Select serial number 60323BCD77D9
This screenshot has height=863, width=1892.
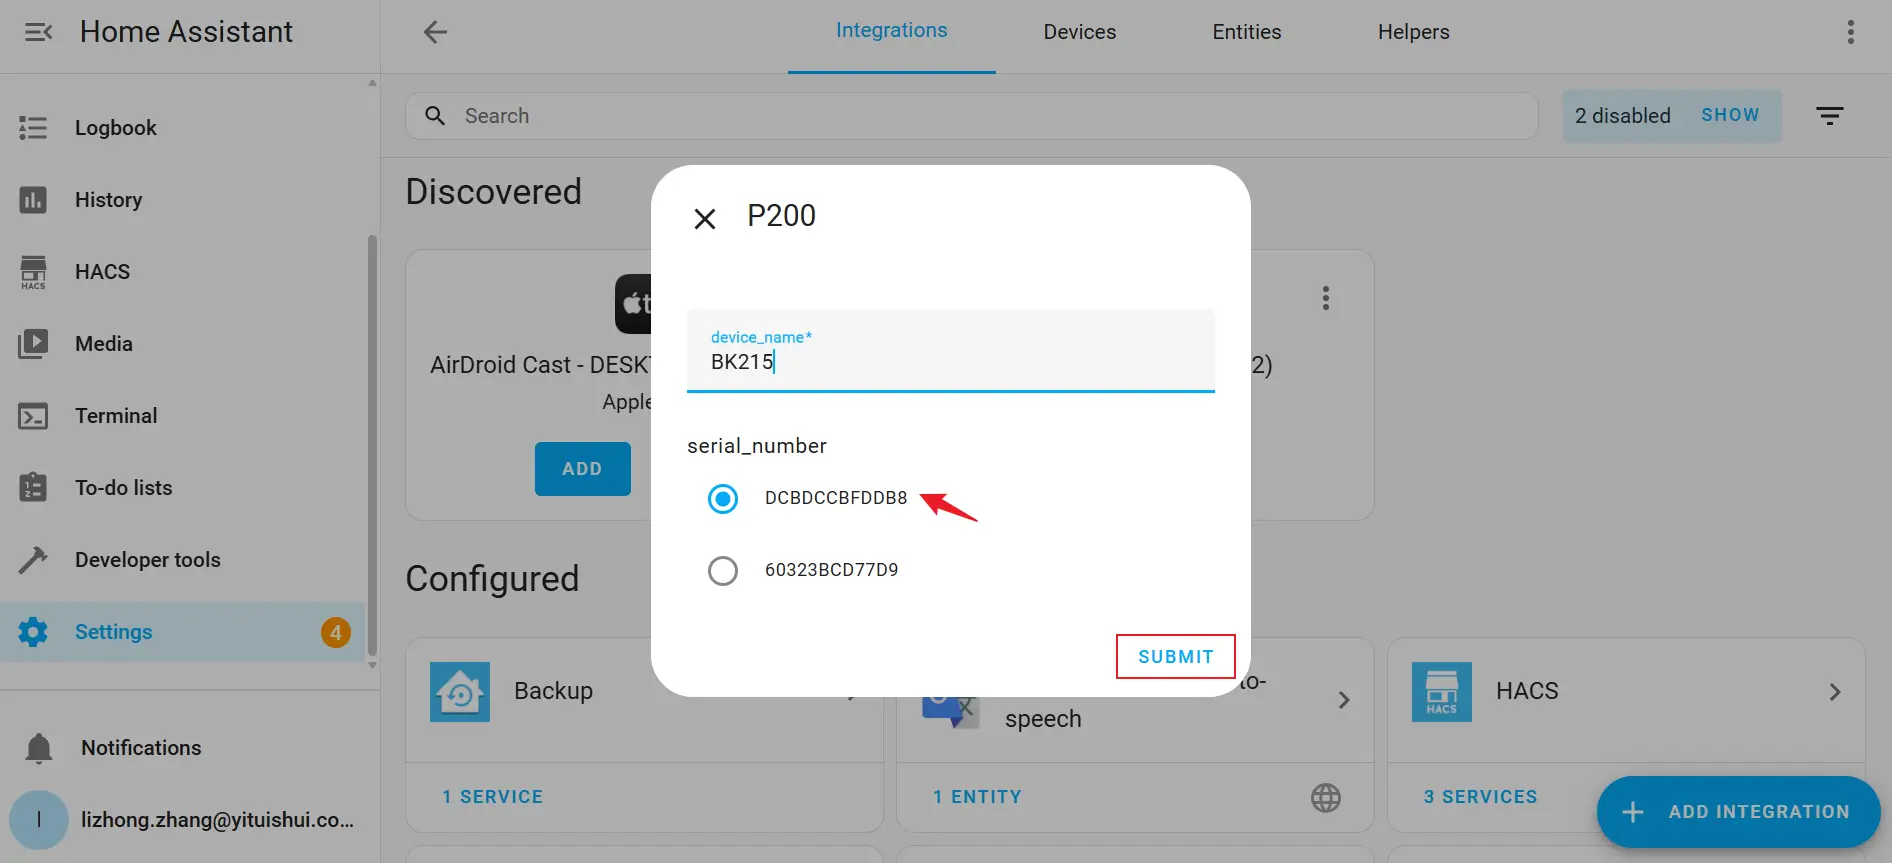(723, 571)
